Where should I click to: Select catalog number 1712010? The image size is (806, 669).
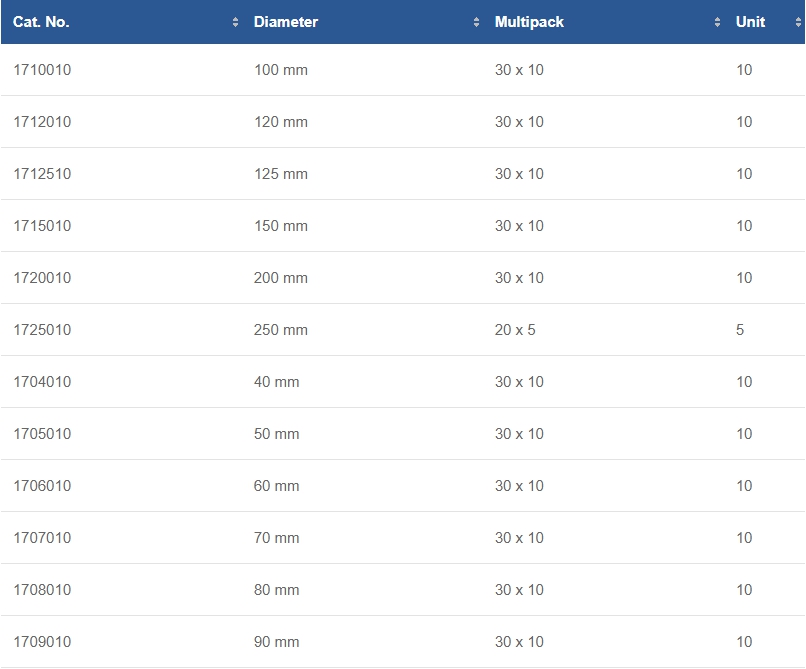(x=42, y=122)
